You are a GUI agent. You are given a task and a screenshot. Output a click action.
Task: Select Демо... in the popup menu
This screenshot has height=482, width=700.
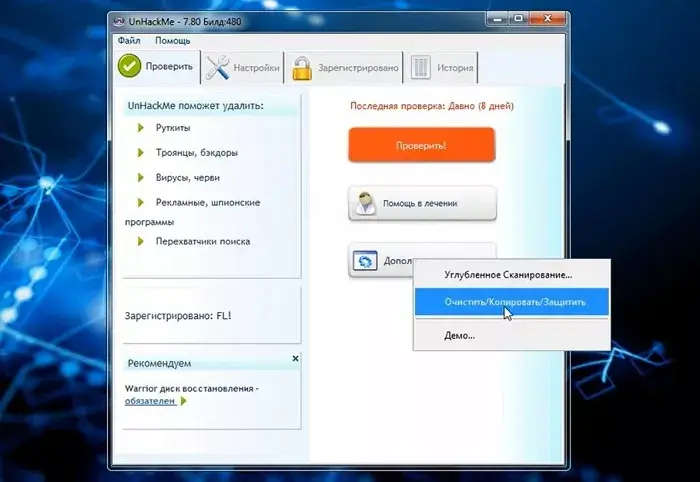click(460, 335)
